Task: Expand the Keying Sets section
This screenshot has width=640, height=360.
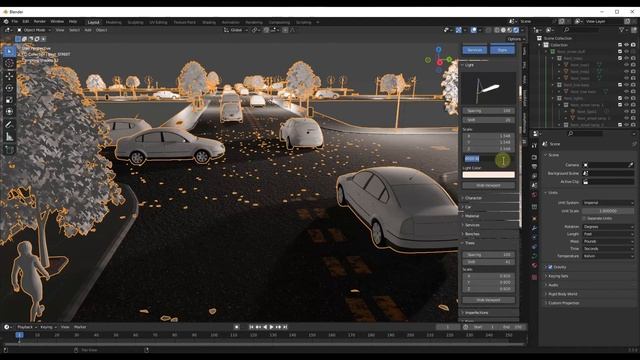Action: [558, 276]
